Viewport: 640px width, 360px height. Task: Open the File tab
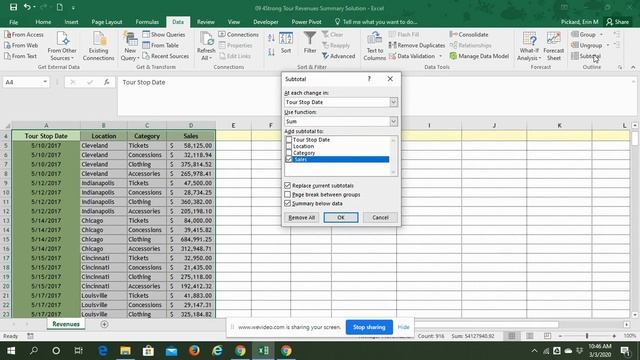pyautogui.click(x=13, y=22)
